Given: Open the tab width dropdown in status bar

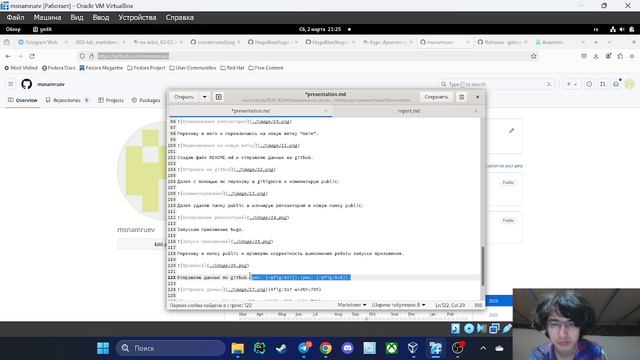Looking at the screenshot, I should (x=398, y=305).
